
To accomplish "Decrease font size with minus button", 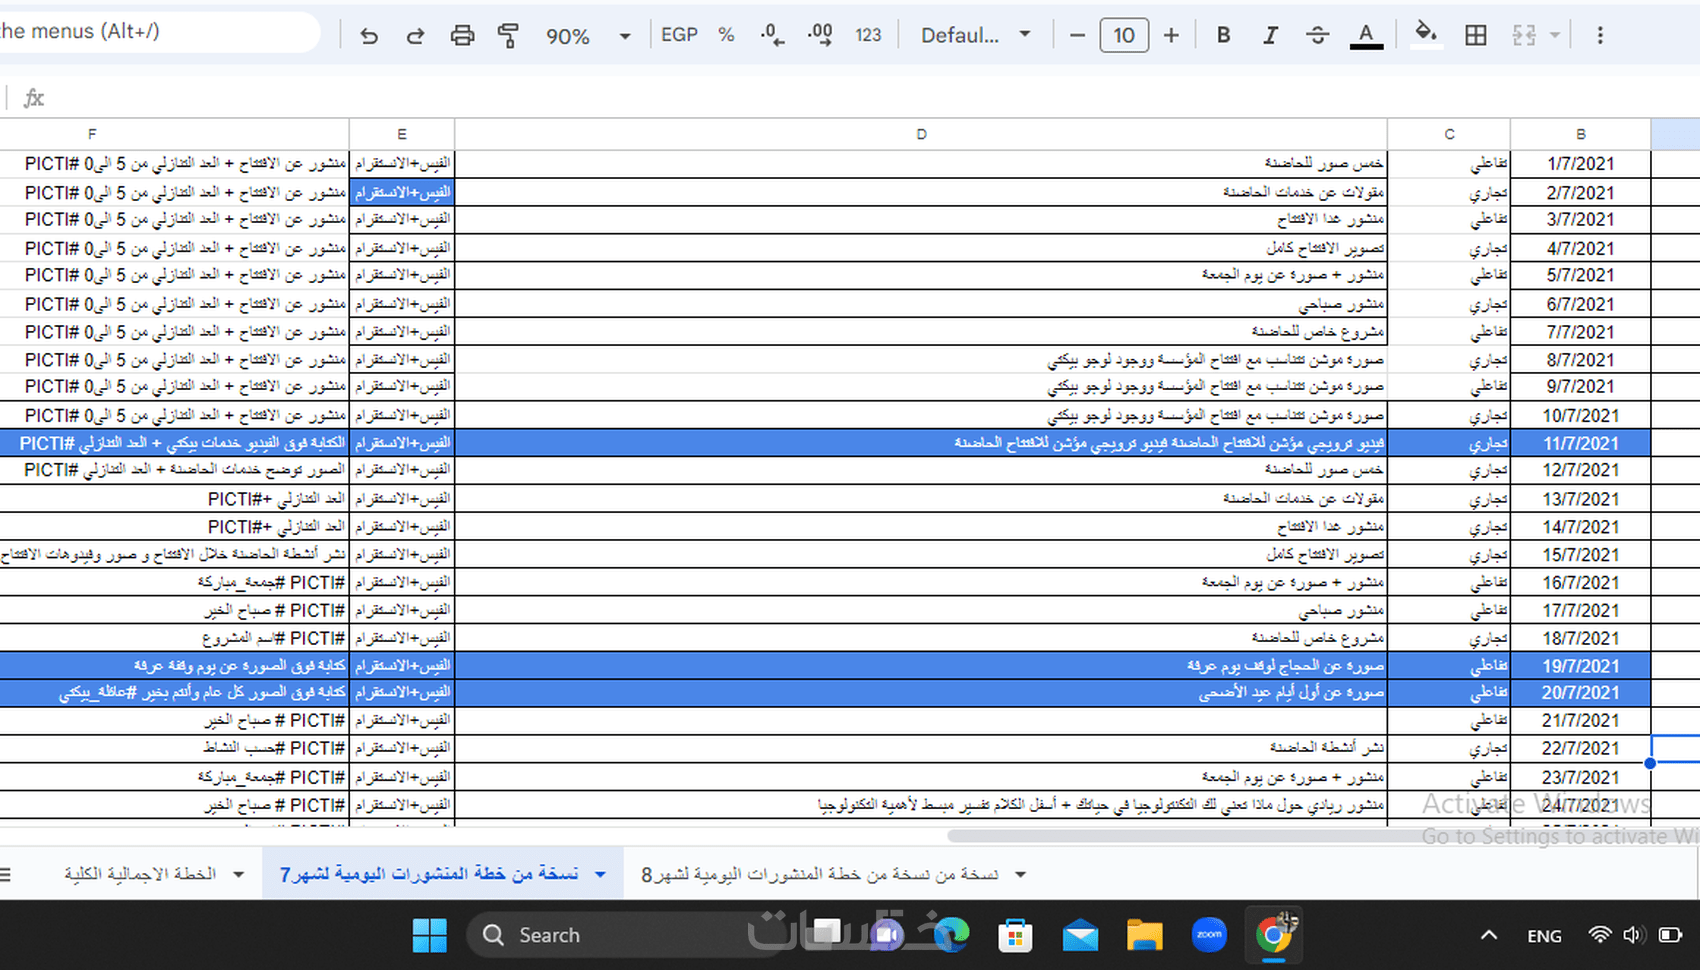I will (x=1077, y=36).
